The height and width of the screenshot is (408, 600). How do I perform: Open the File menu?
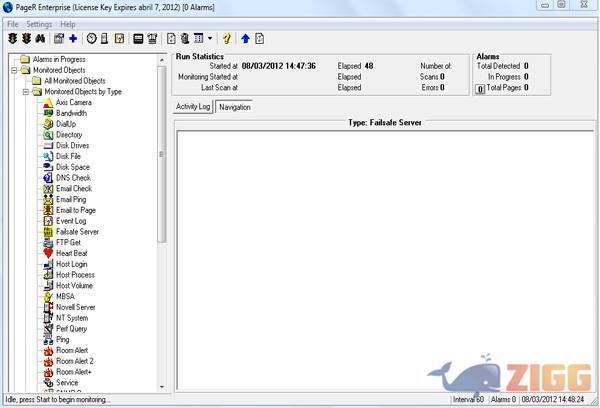(13, 24)
